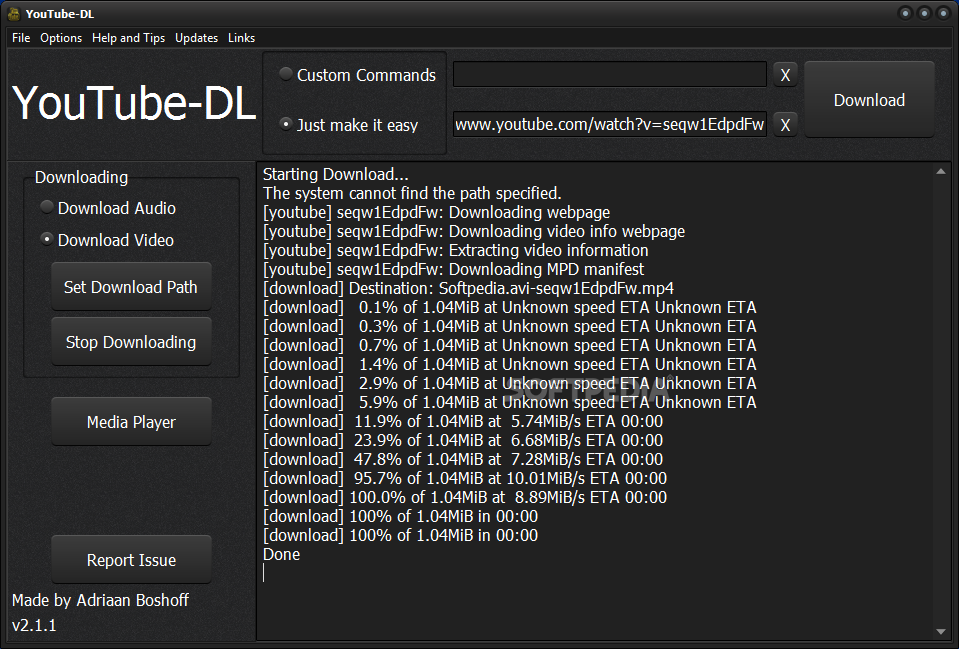Open the Options menu
The height and width of the screenshot is (649, 959).
pyautogui.click(x=61, y=38)
